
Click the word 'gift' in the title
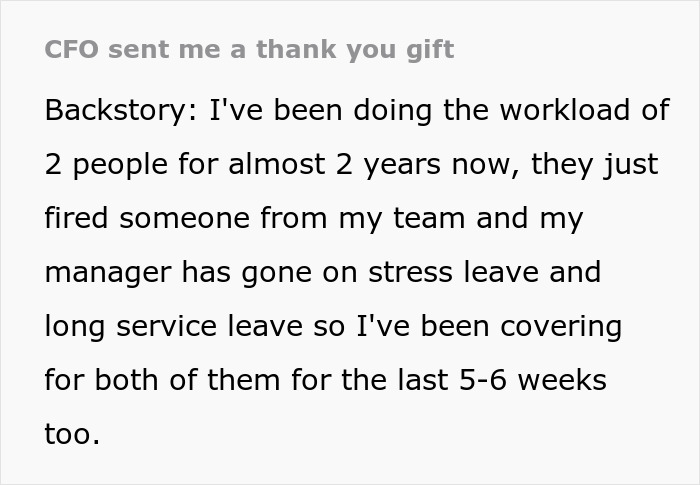point(432,50)
